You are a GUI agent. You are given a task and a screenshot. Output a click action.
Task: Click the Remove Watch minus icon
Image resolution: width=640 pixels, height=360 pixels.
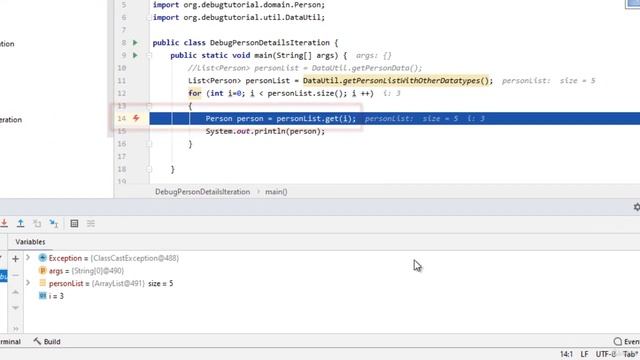click(16, 275)
